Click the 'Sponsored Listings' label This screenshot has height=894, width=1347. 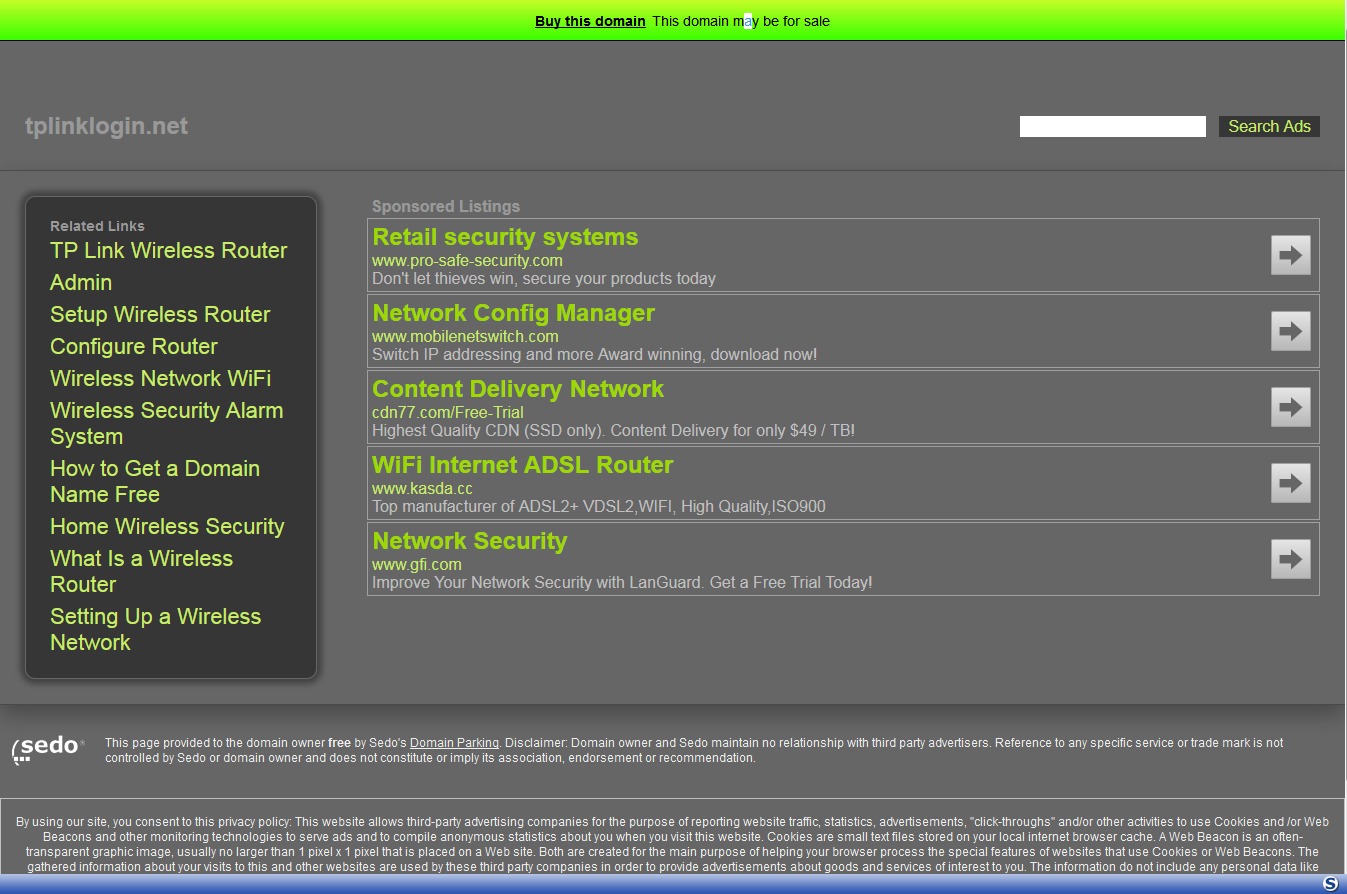pyautogui.click(x=446, y=207)
